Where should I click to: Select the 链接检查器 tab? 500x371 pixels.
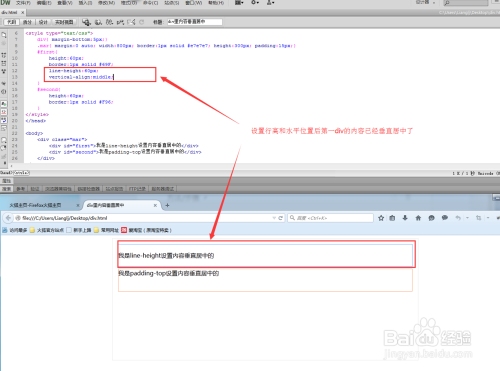click(89, 189)
